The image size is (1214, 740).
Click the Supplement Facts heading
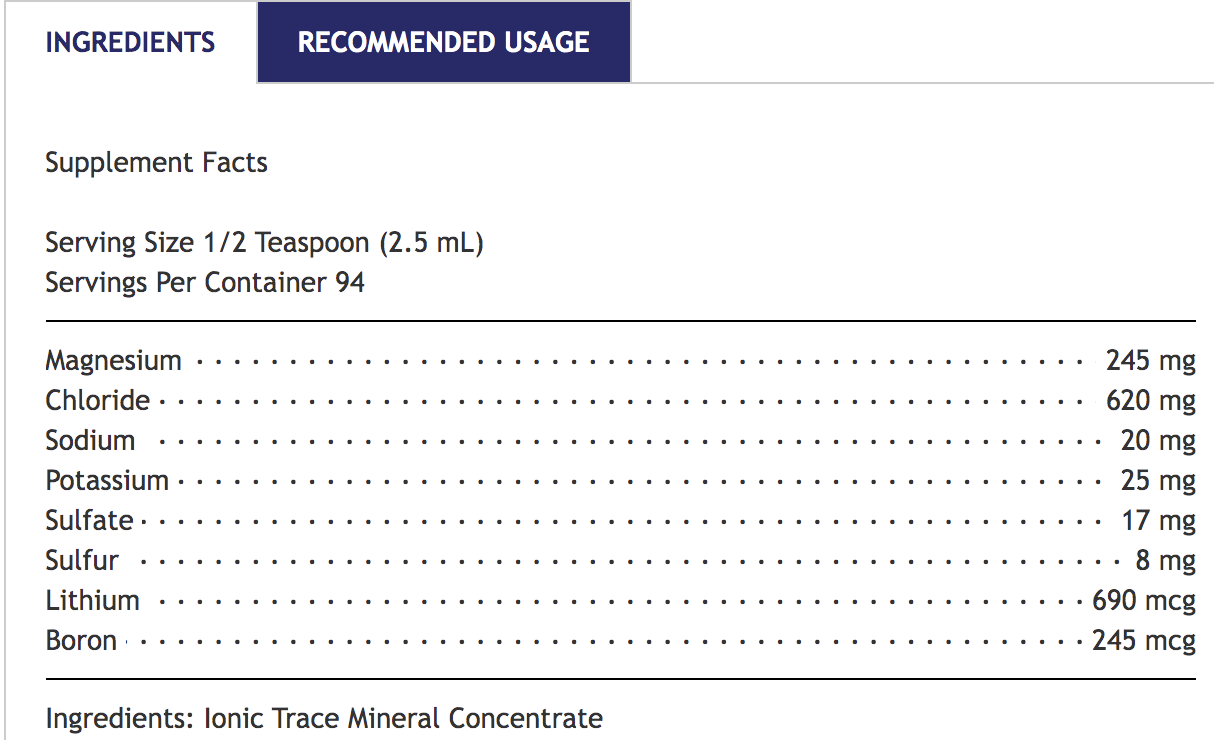[156, 162]
